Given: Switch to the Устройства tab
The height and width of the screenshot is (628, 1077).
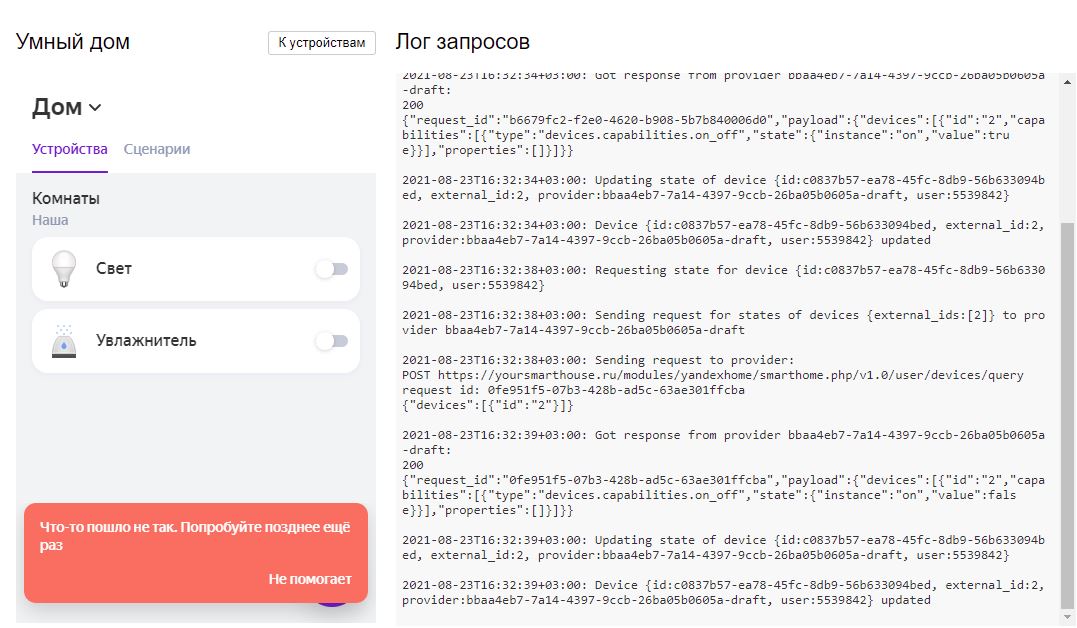Looking at the screenshot, I should coord(69,149).
